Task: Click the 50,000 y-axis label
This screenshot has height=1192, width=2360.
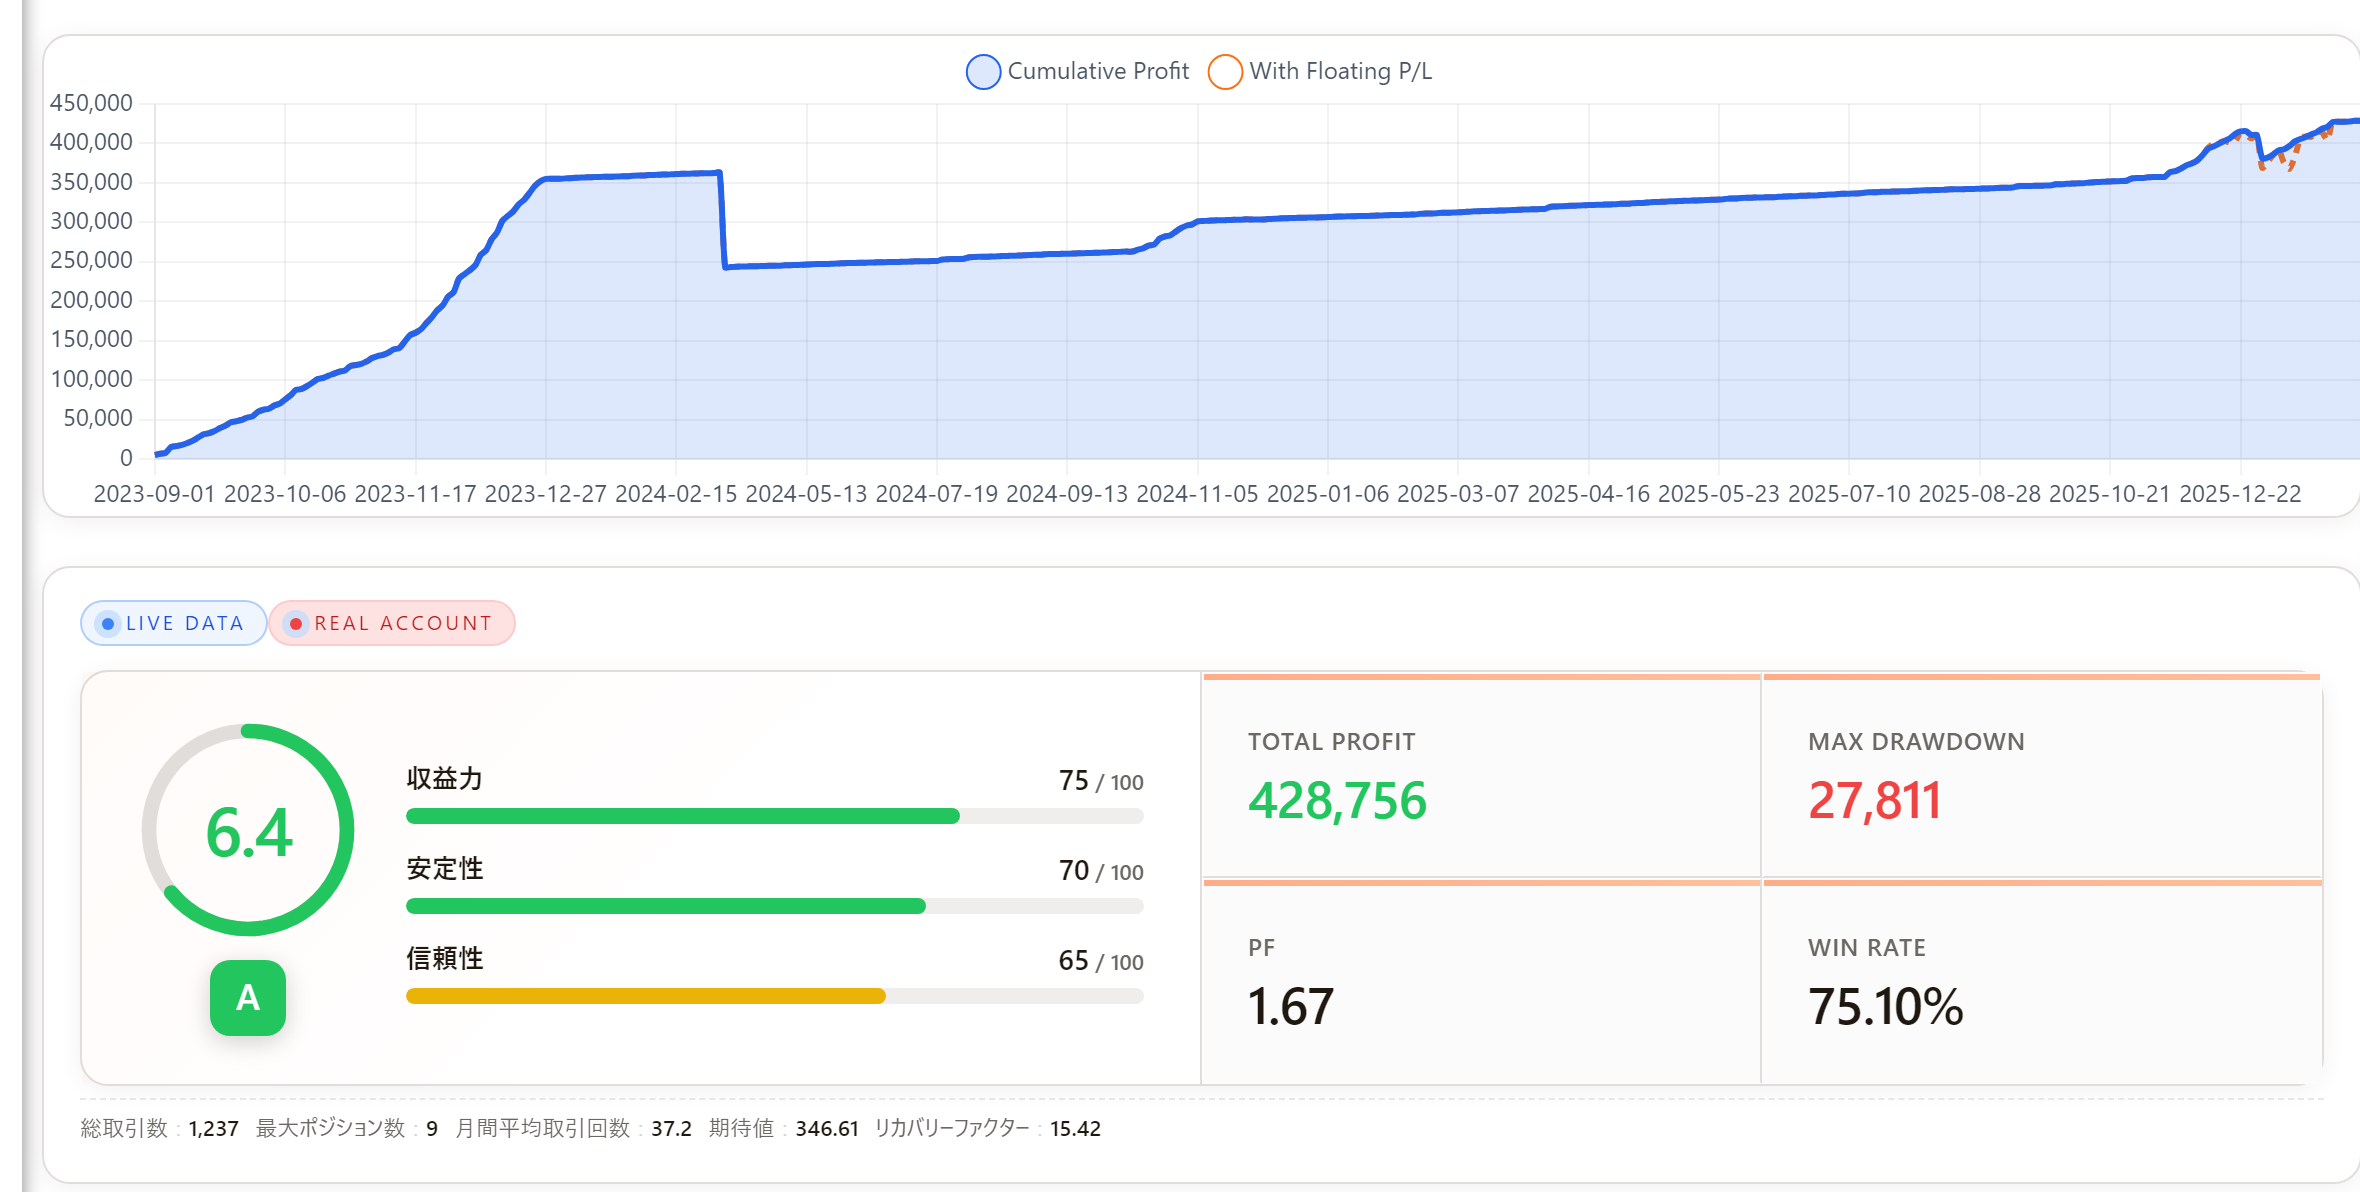Action: pos(98,418)
